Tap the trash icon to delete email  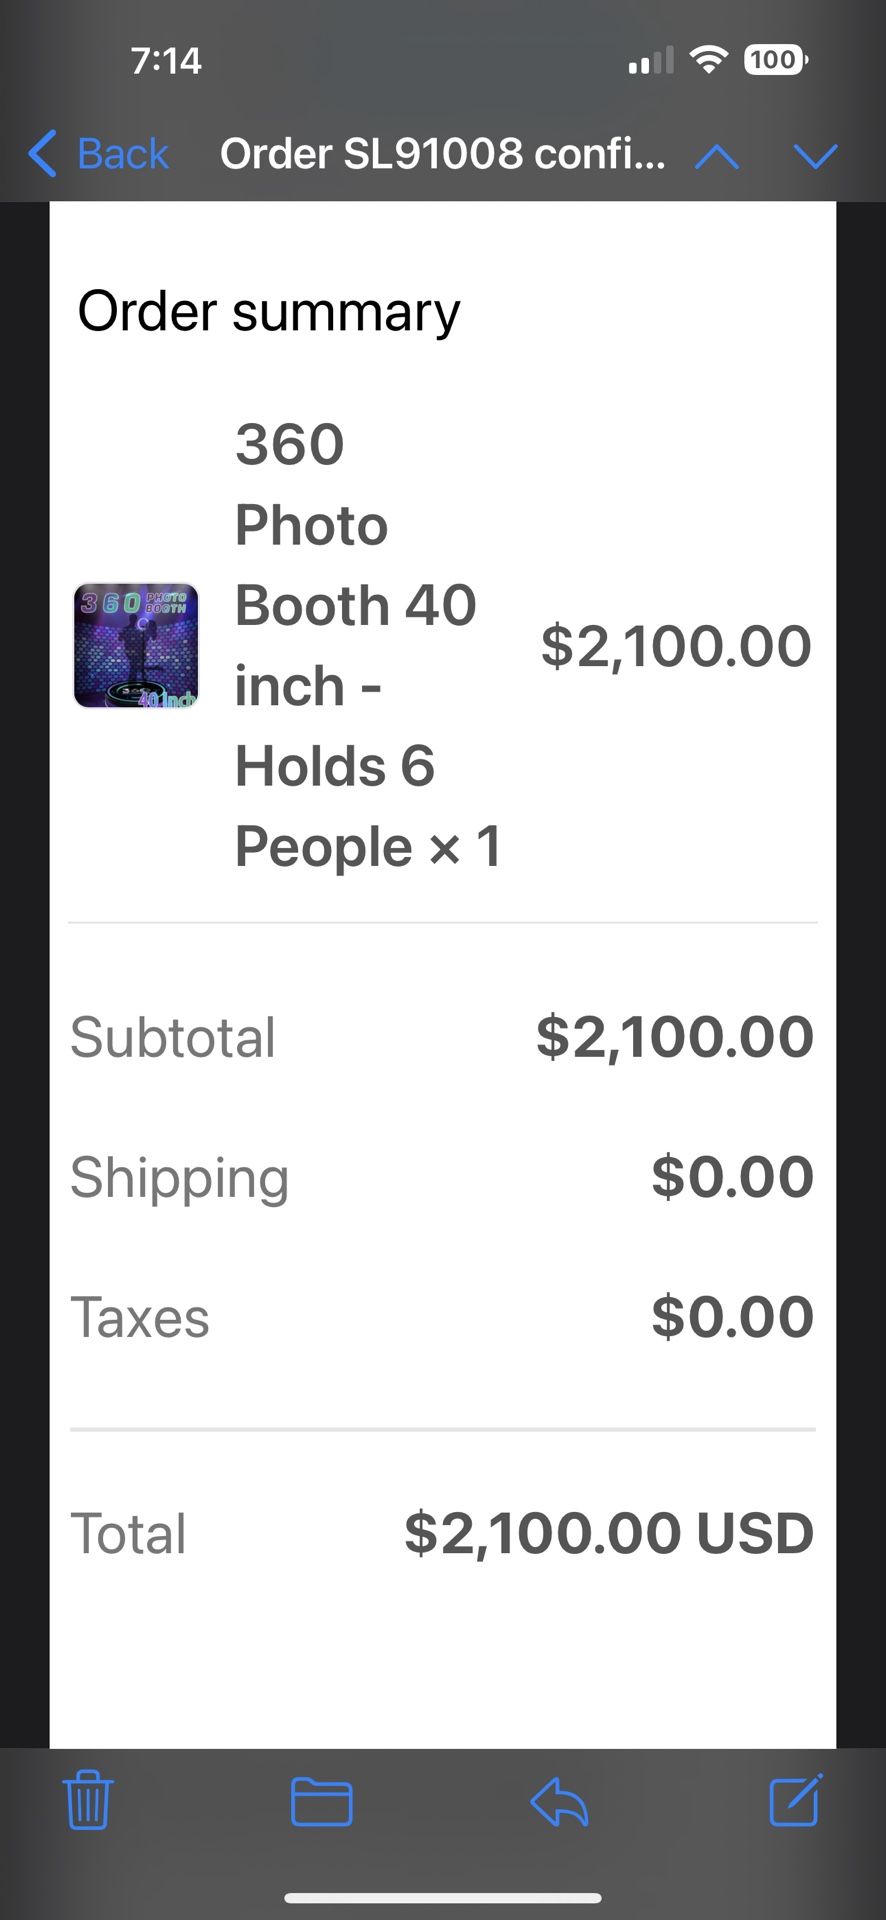[x=88, y=1800]
